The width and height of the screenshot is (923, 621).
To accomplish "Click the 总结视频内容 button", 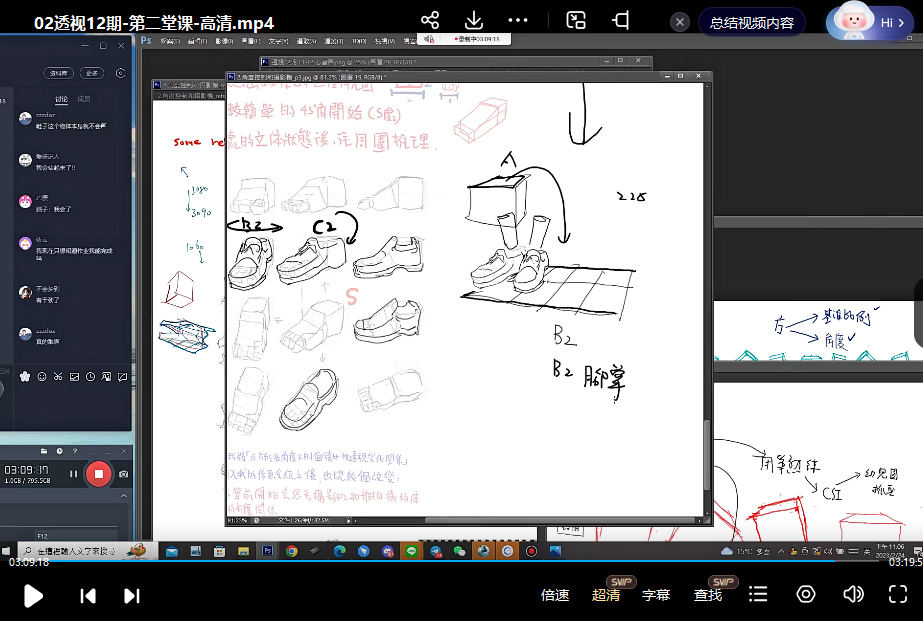I will point(751,22).
